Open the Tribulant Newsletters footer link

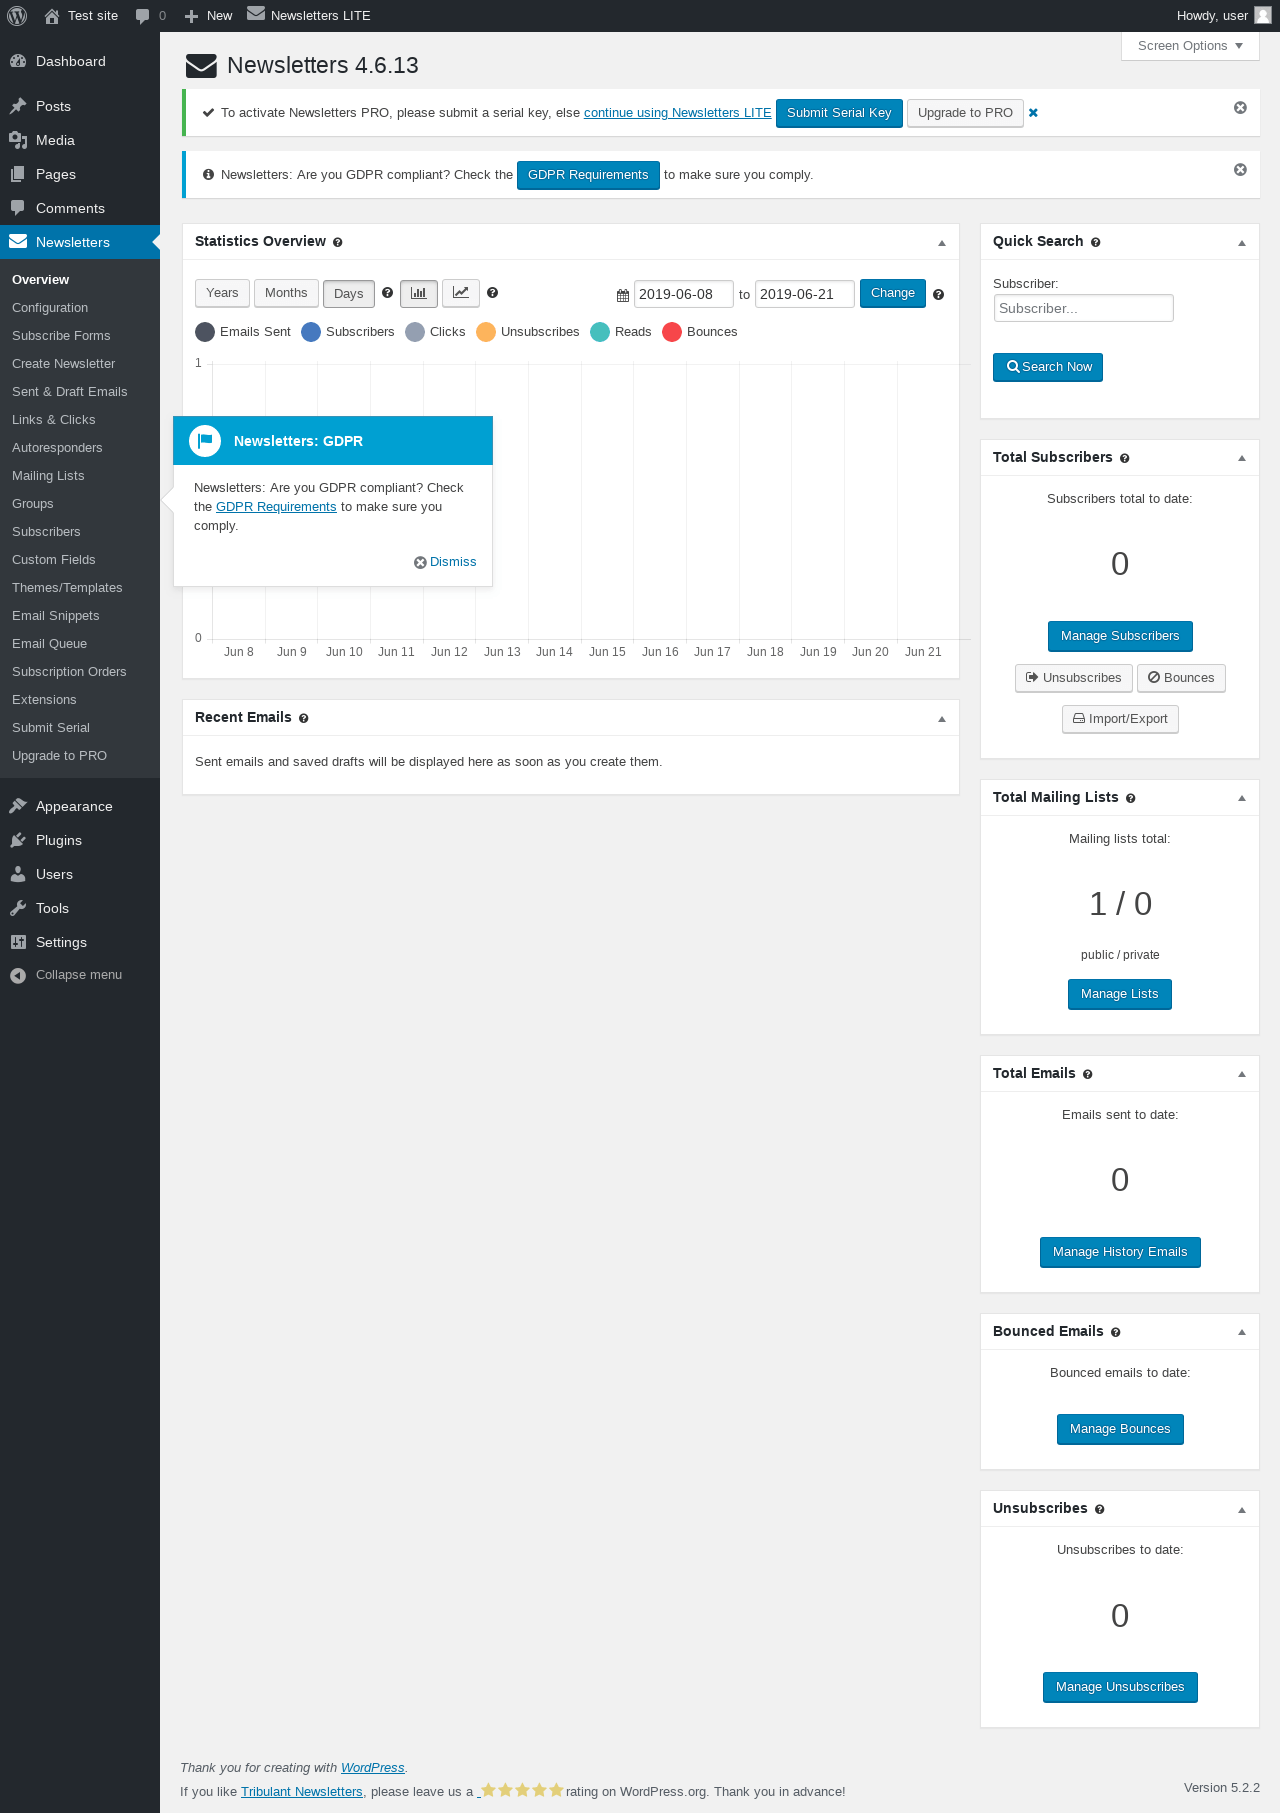(302, 1791)
